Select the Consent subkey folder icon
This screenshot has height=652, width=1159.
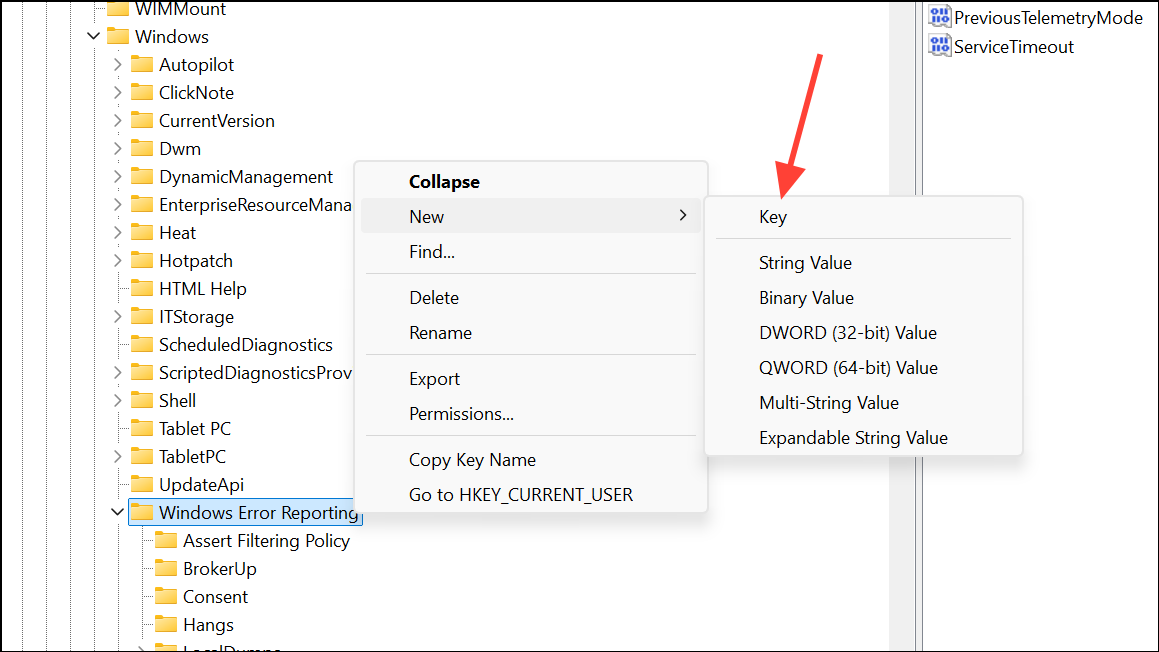(x=166, y=597)
